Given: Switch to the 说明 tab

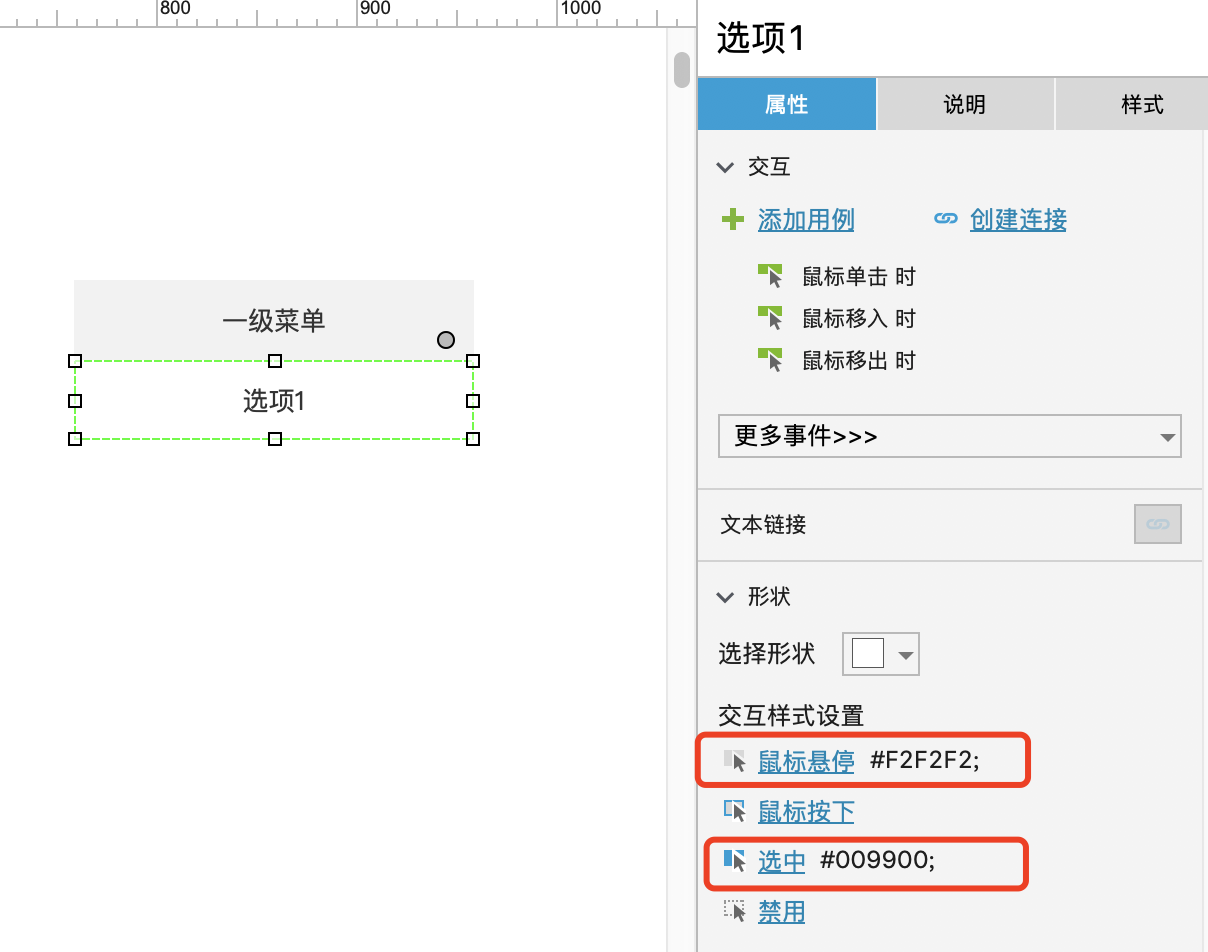Looking at the screenshot, I should coord(965,104).
